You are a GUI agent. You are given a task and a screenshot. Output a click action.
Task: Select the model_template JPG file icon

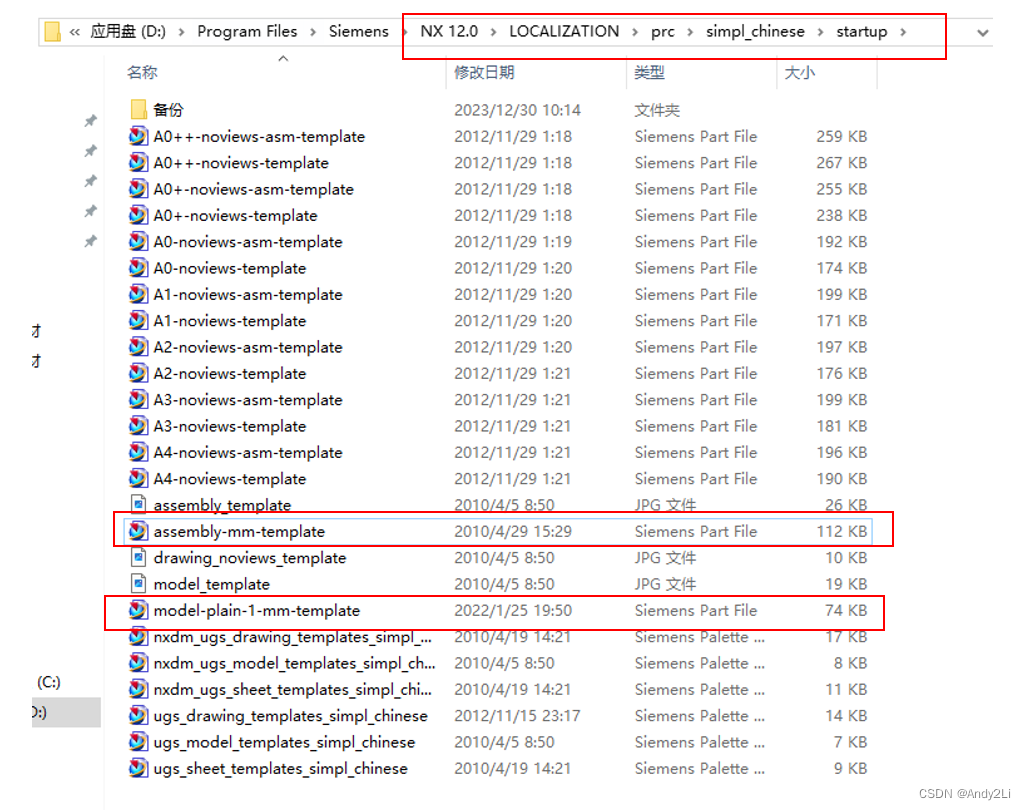tap(138, 583)
